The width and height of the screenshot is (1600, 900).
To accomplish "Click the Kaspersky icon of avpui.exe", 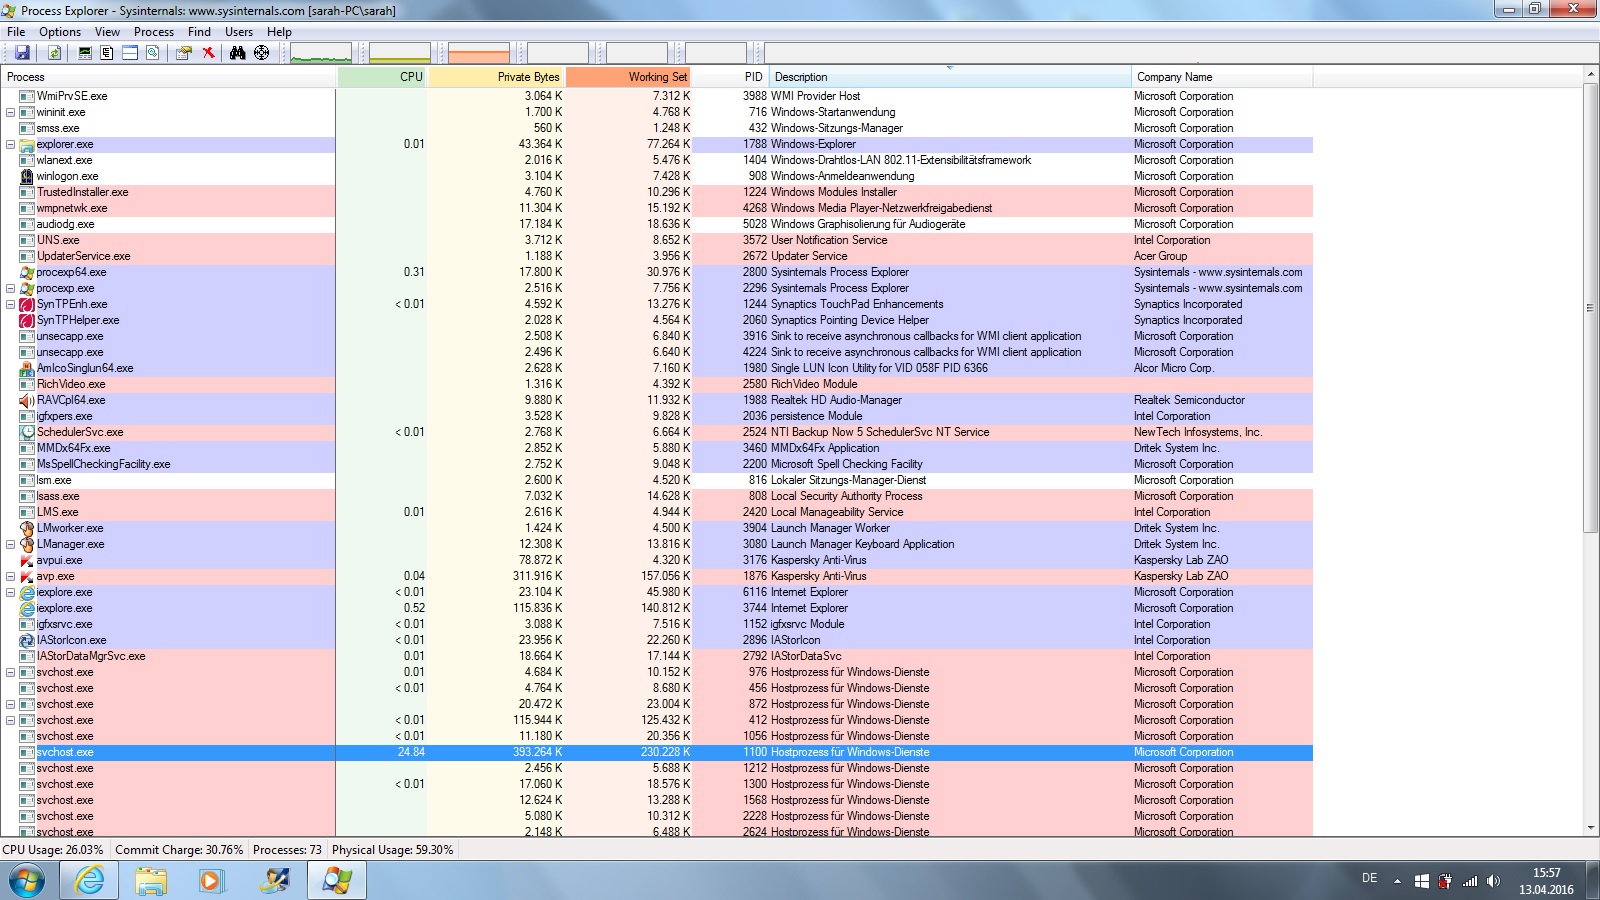I will click(x=27, y=560).
